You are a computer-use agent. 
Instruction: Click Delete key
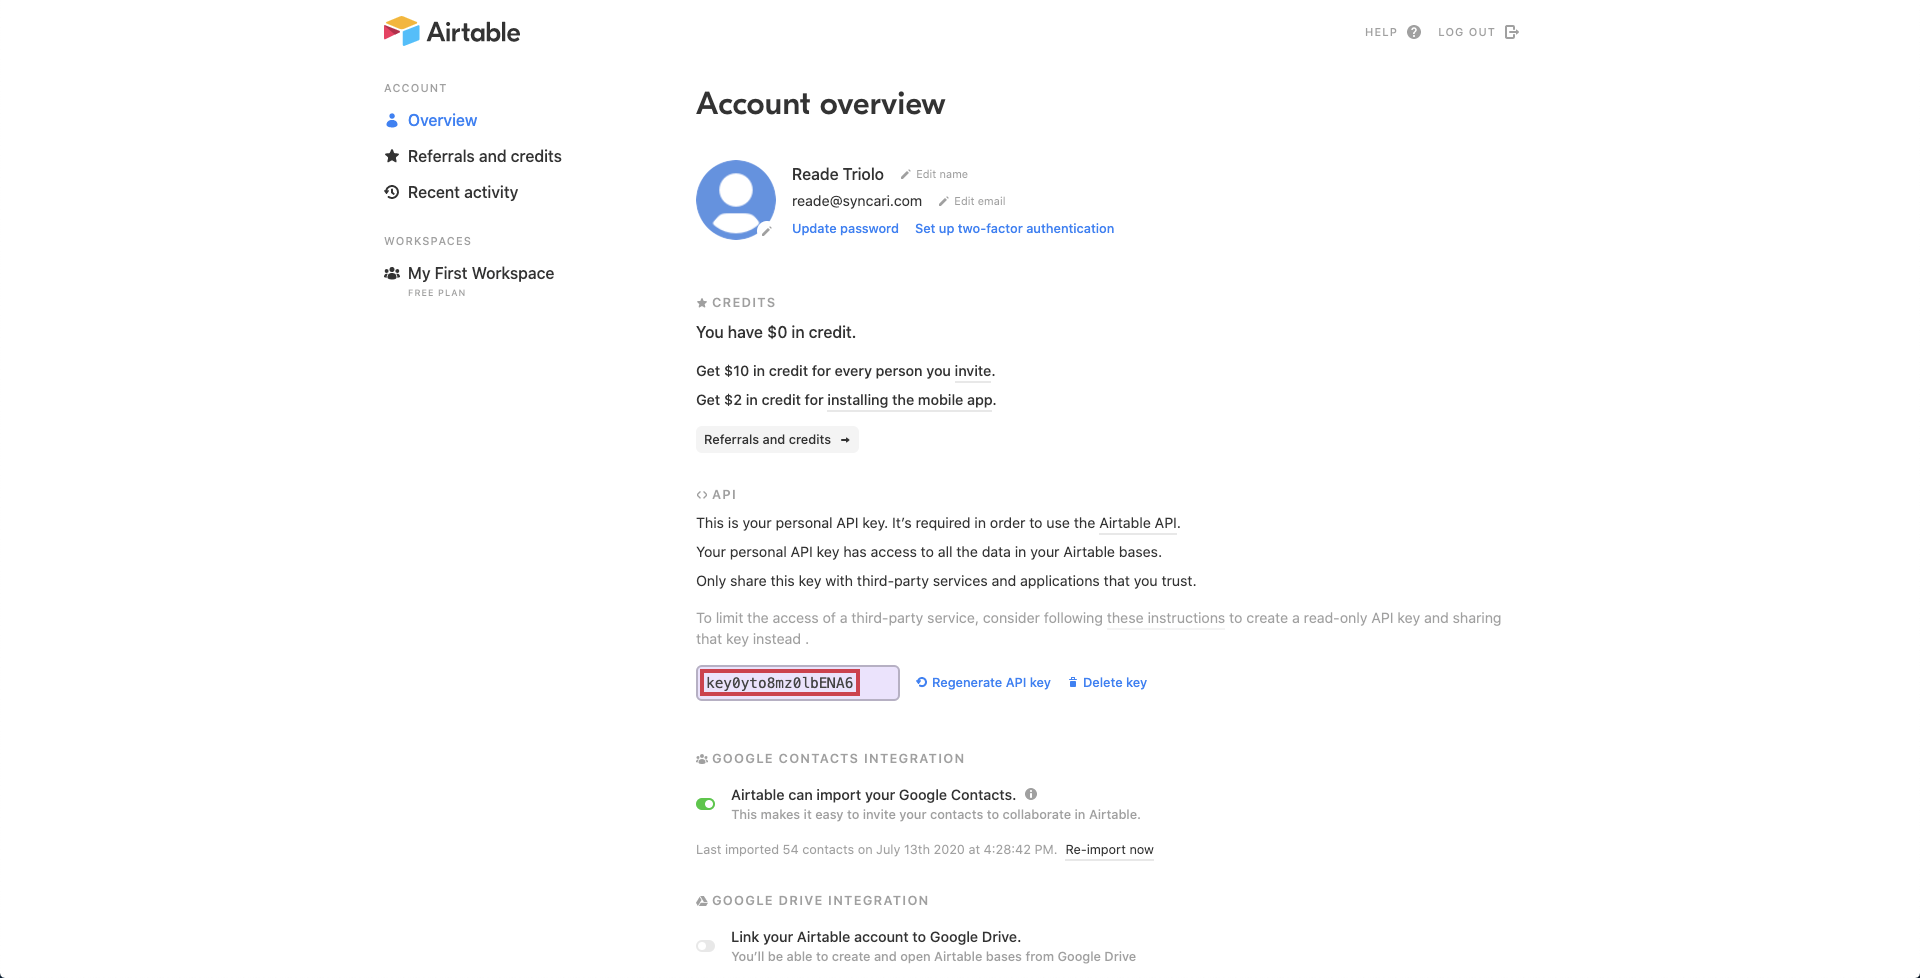[1115, 682]
